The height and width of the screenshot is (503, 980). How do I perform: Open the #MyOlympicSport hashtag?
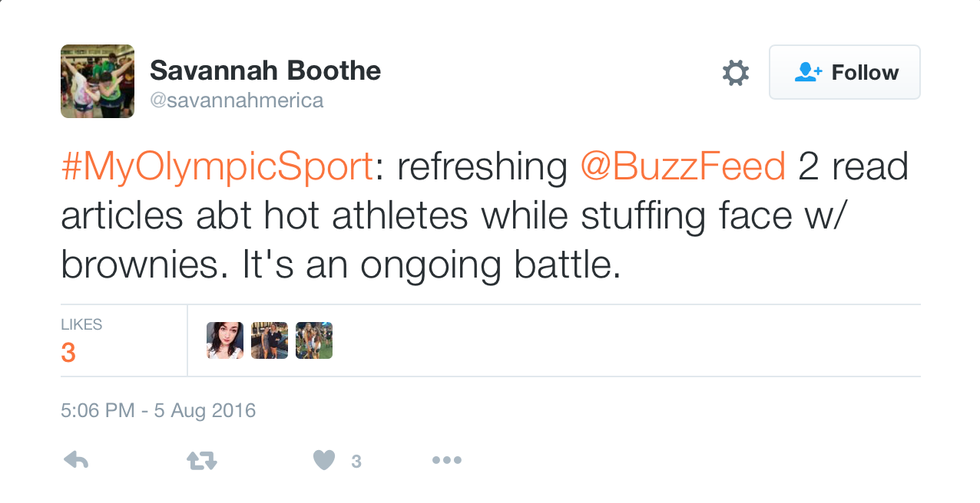point(217,168)
